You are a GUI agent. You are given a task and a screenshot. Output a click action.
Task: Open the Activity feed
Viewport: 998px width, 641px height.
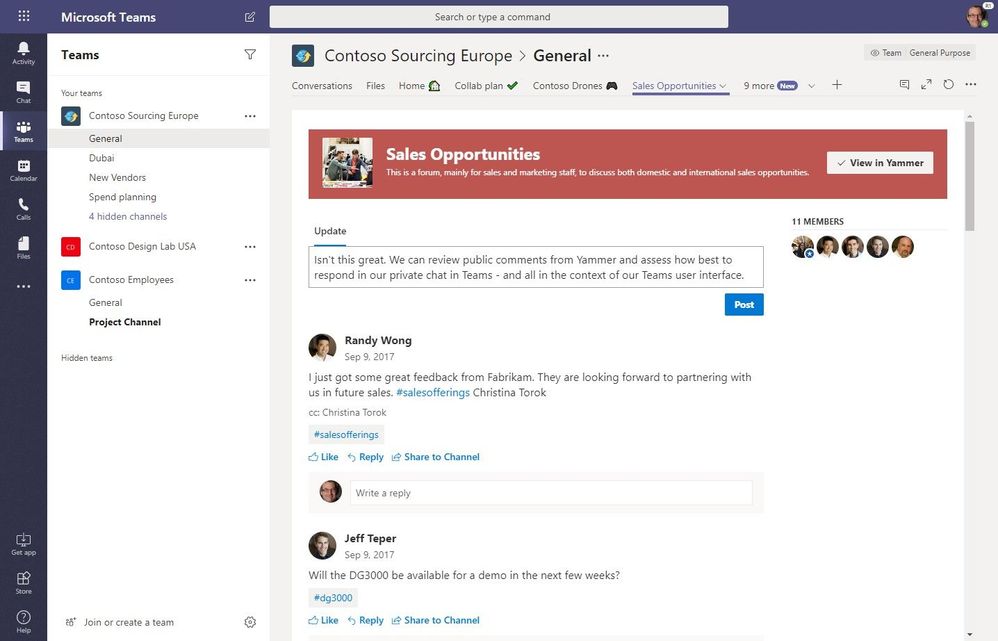coord(24,53)
